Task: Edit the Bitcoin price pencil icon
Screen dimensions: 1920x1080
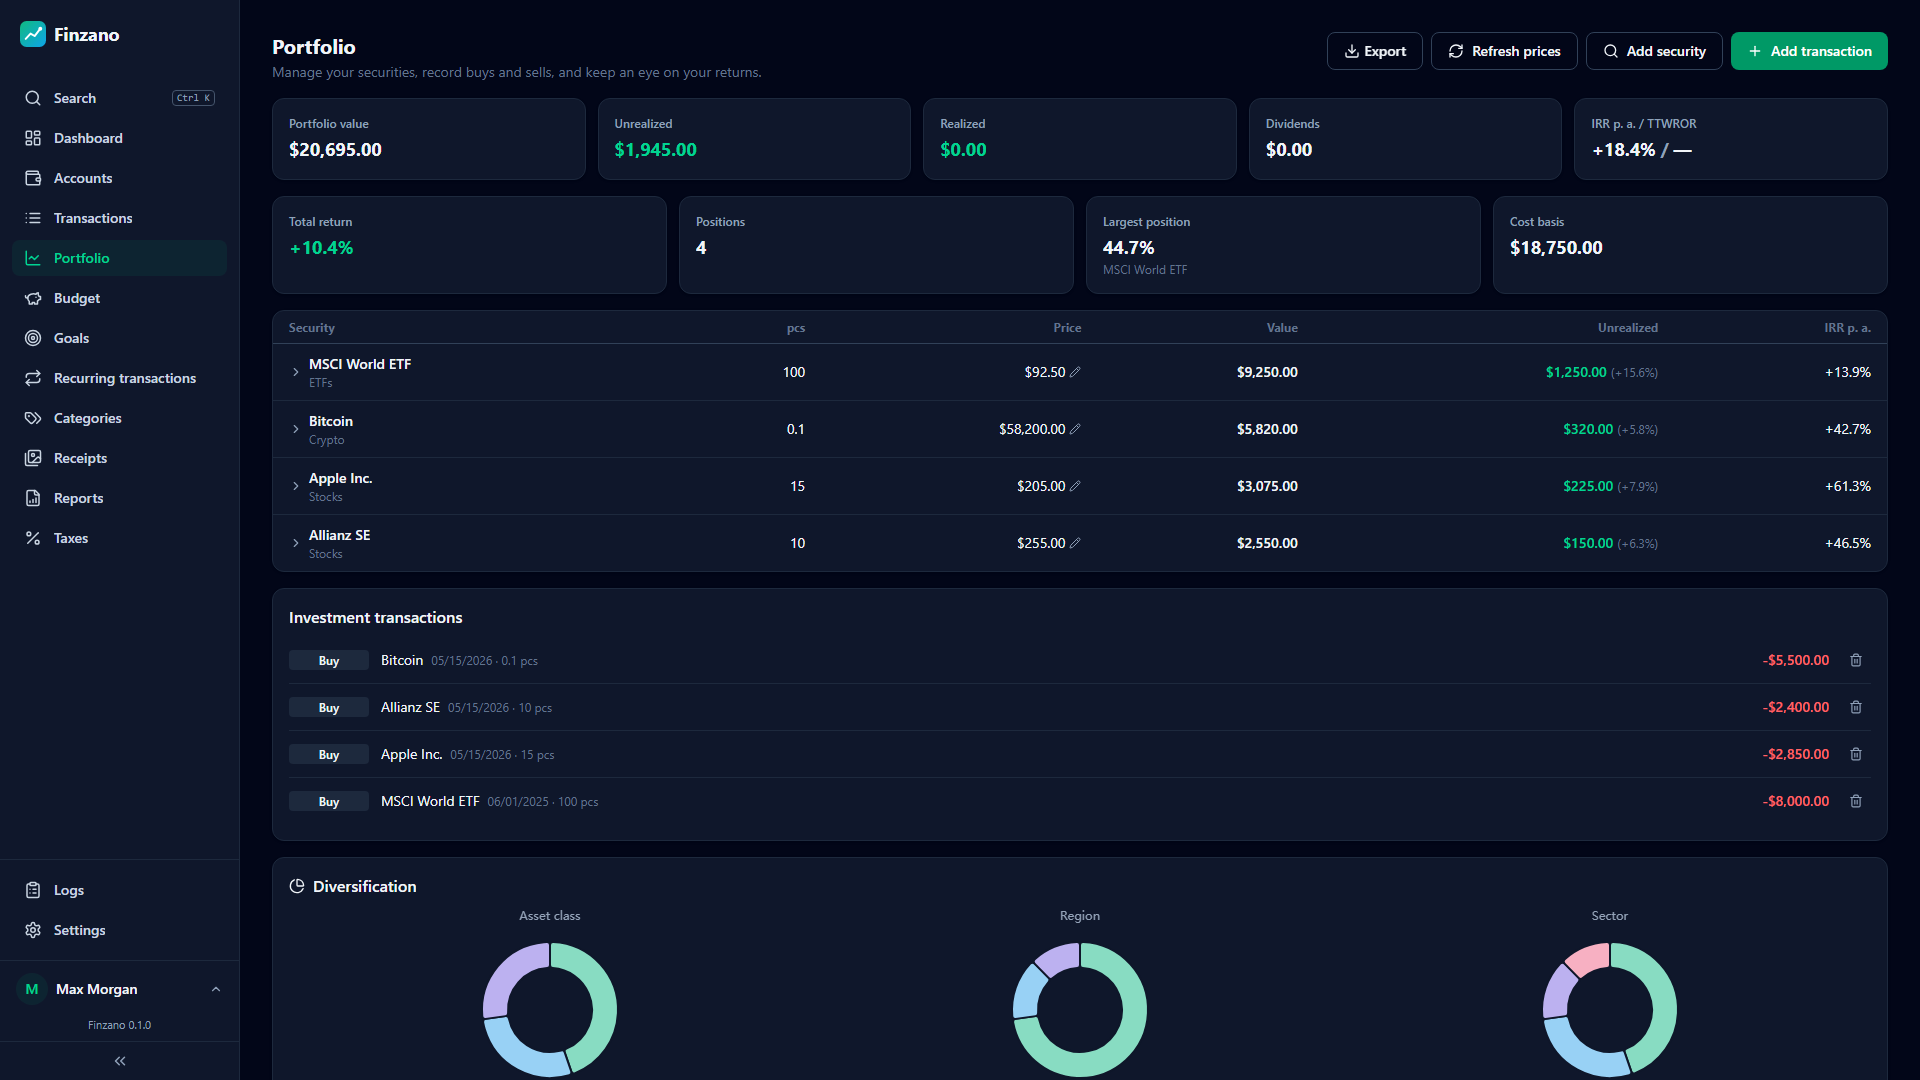Action: coord(1075,429)
